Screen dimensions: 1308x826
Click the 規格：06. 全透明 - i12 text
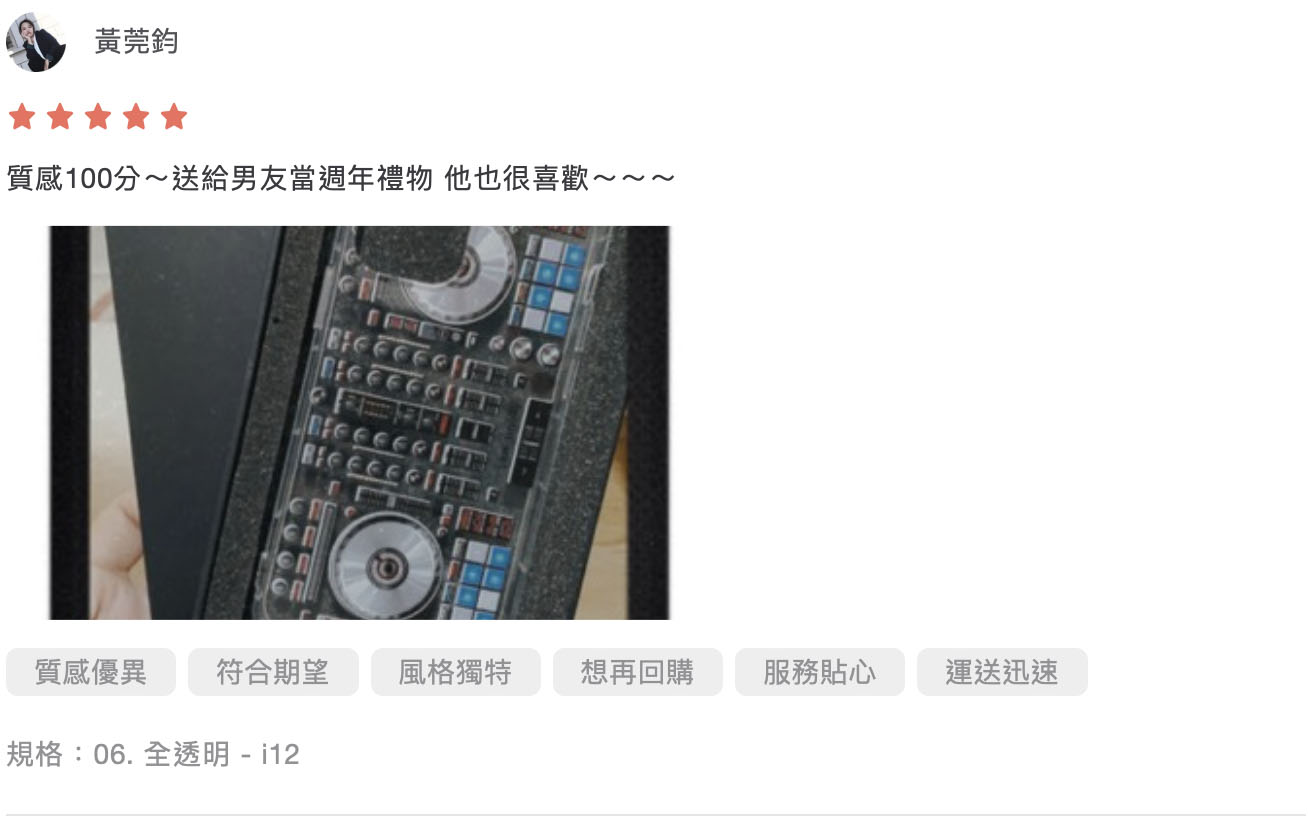pos(153,754)
